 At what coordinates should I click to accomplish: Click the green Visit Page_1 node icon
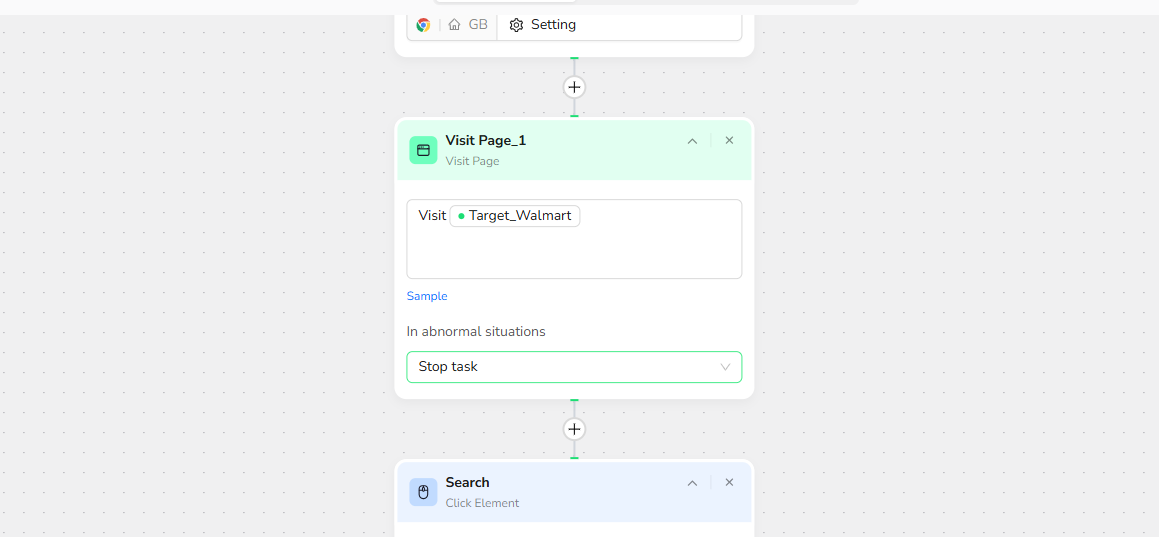click(x=423, y=150)
